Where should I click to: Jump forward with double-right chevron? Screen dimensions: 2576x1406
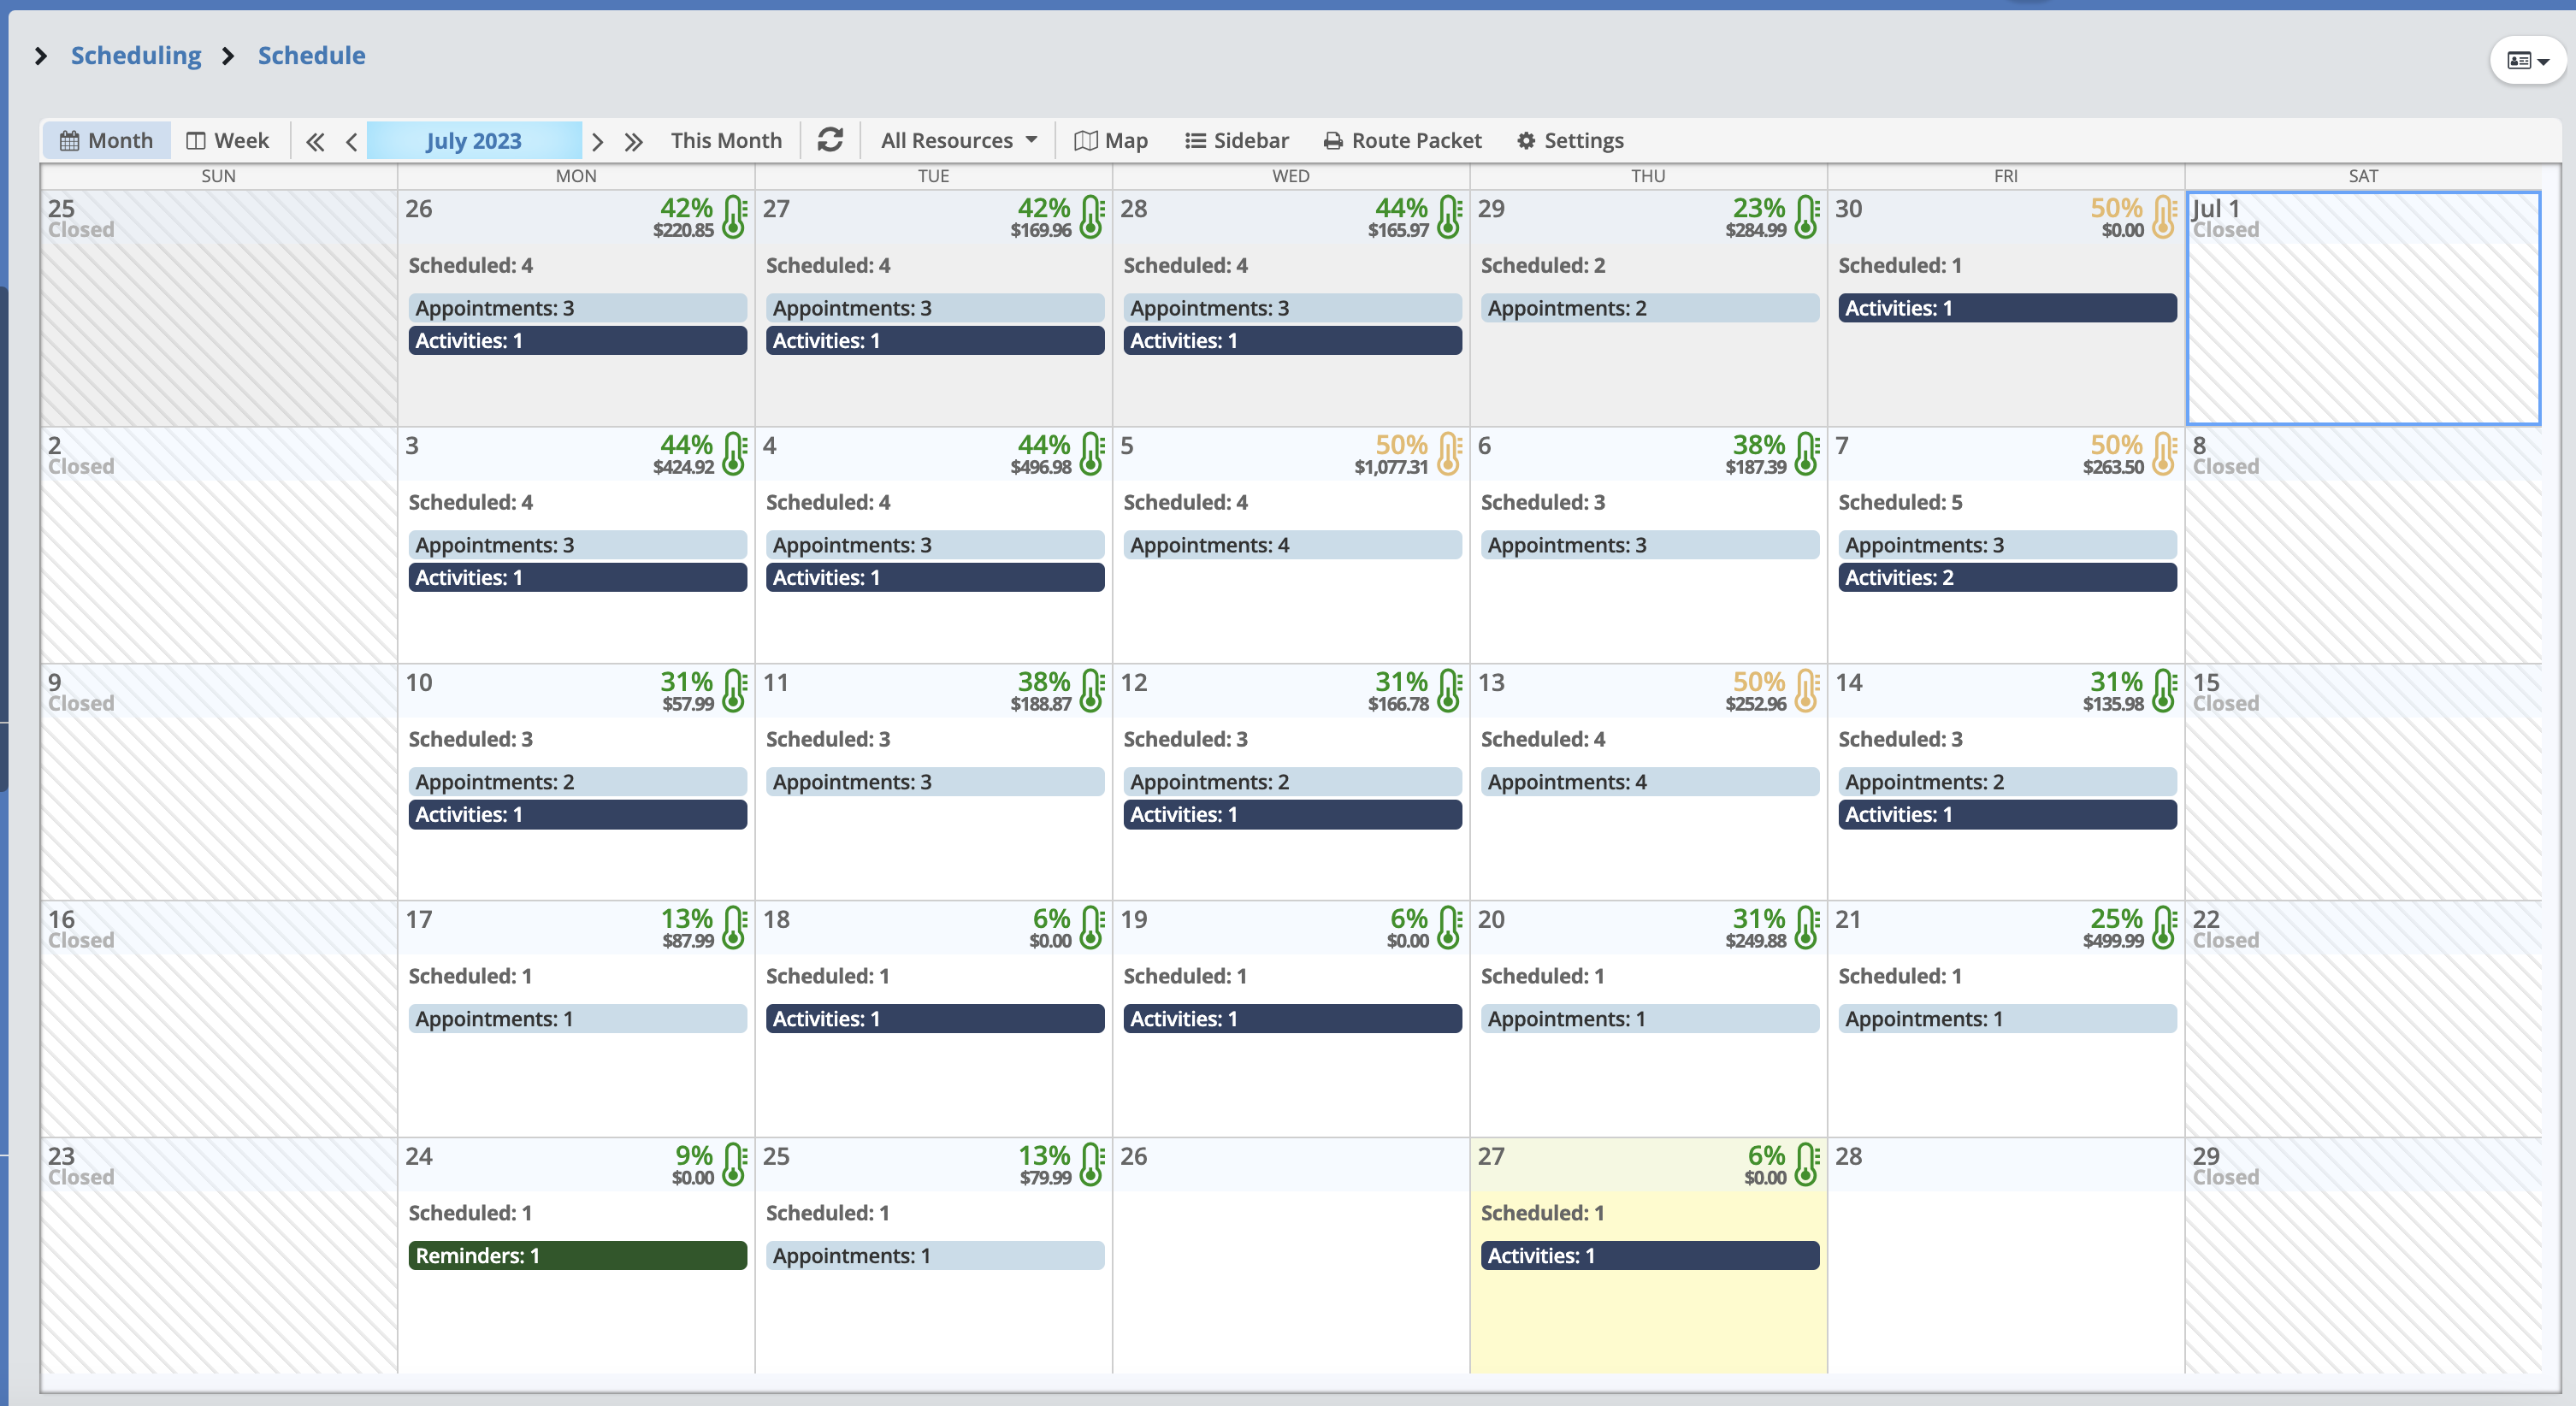[633, 141]
